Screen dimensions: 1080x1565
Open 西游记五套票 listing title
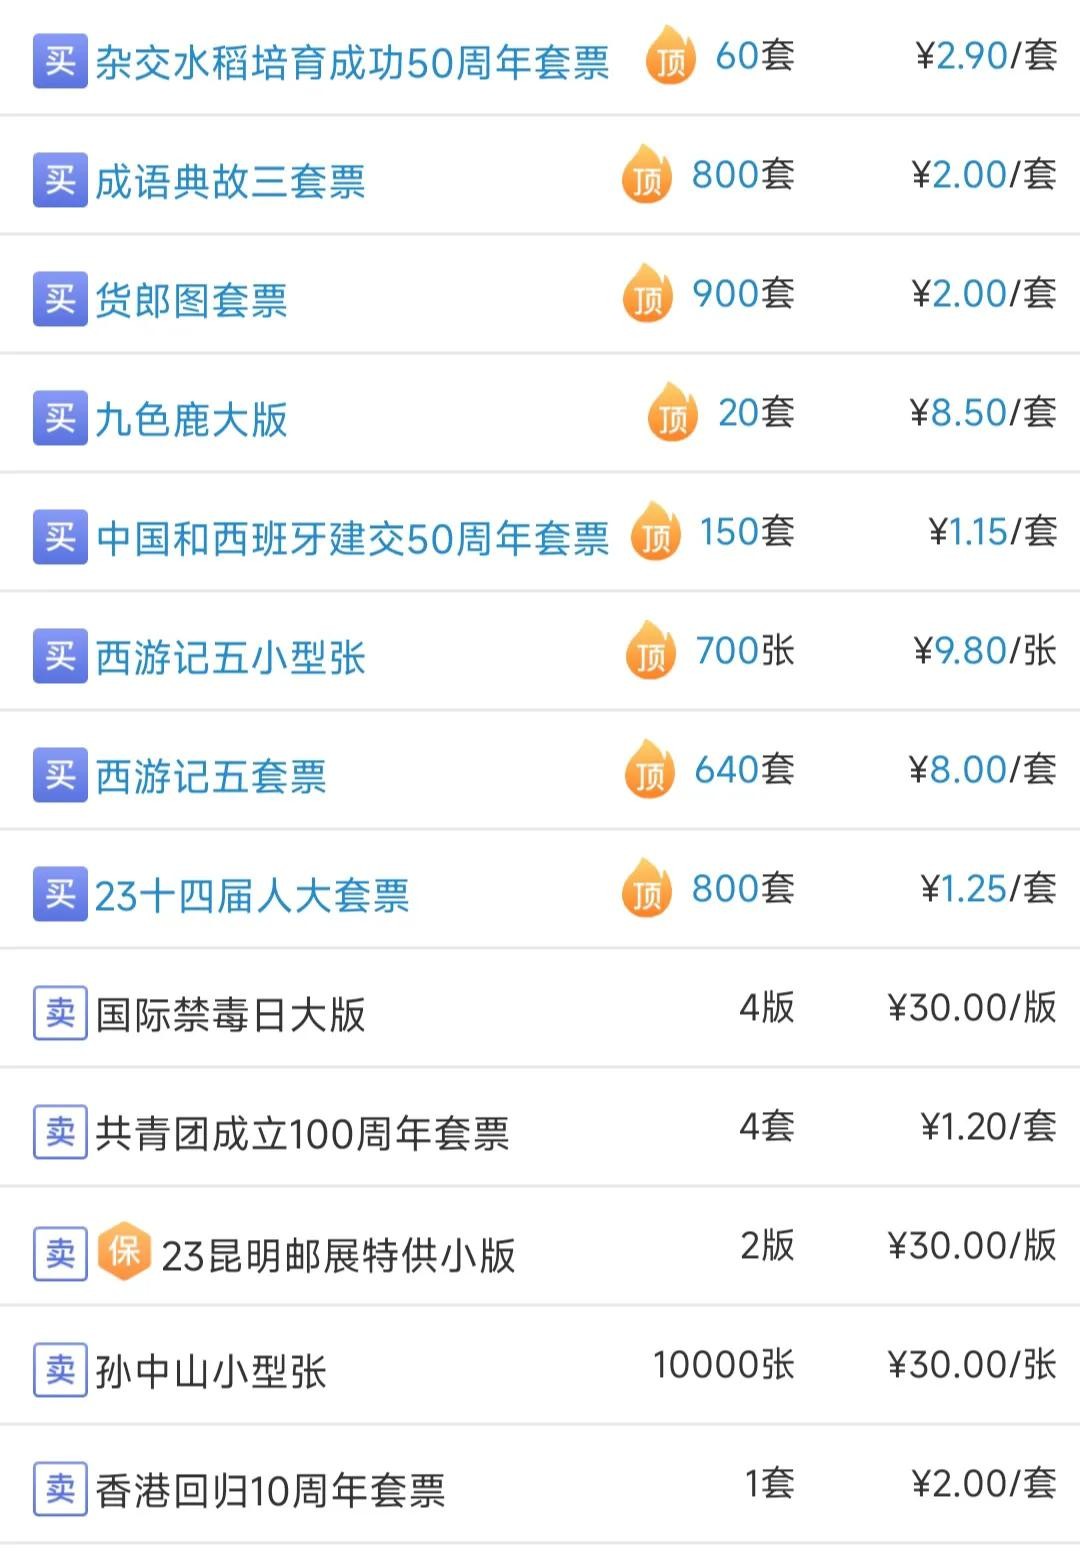coord(211,776)
